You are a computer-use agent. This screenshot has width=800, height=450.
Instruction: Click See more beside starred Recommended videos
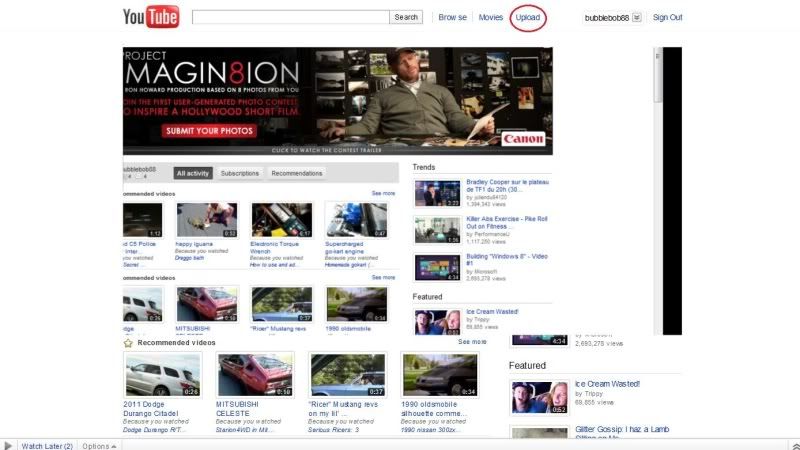(472, 341)
